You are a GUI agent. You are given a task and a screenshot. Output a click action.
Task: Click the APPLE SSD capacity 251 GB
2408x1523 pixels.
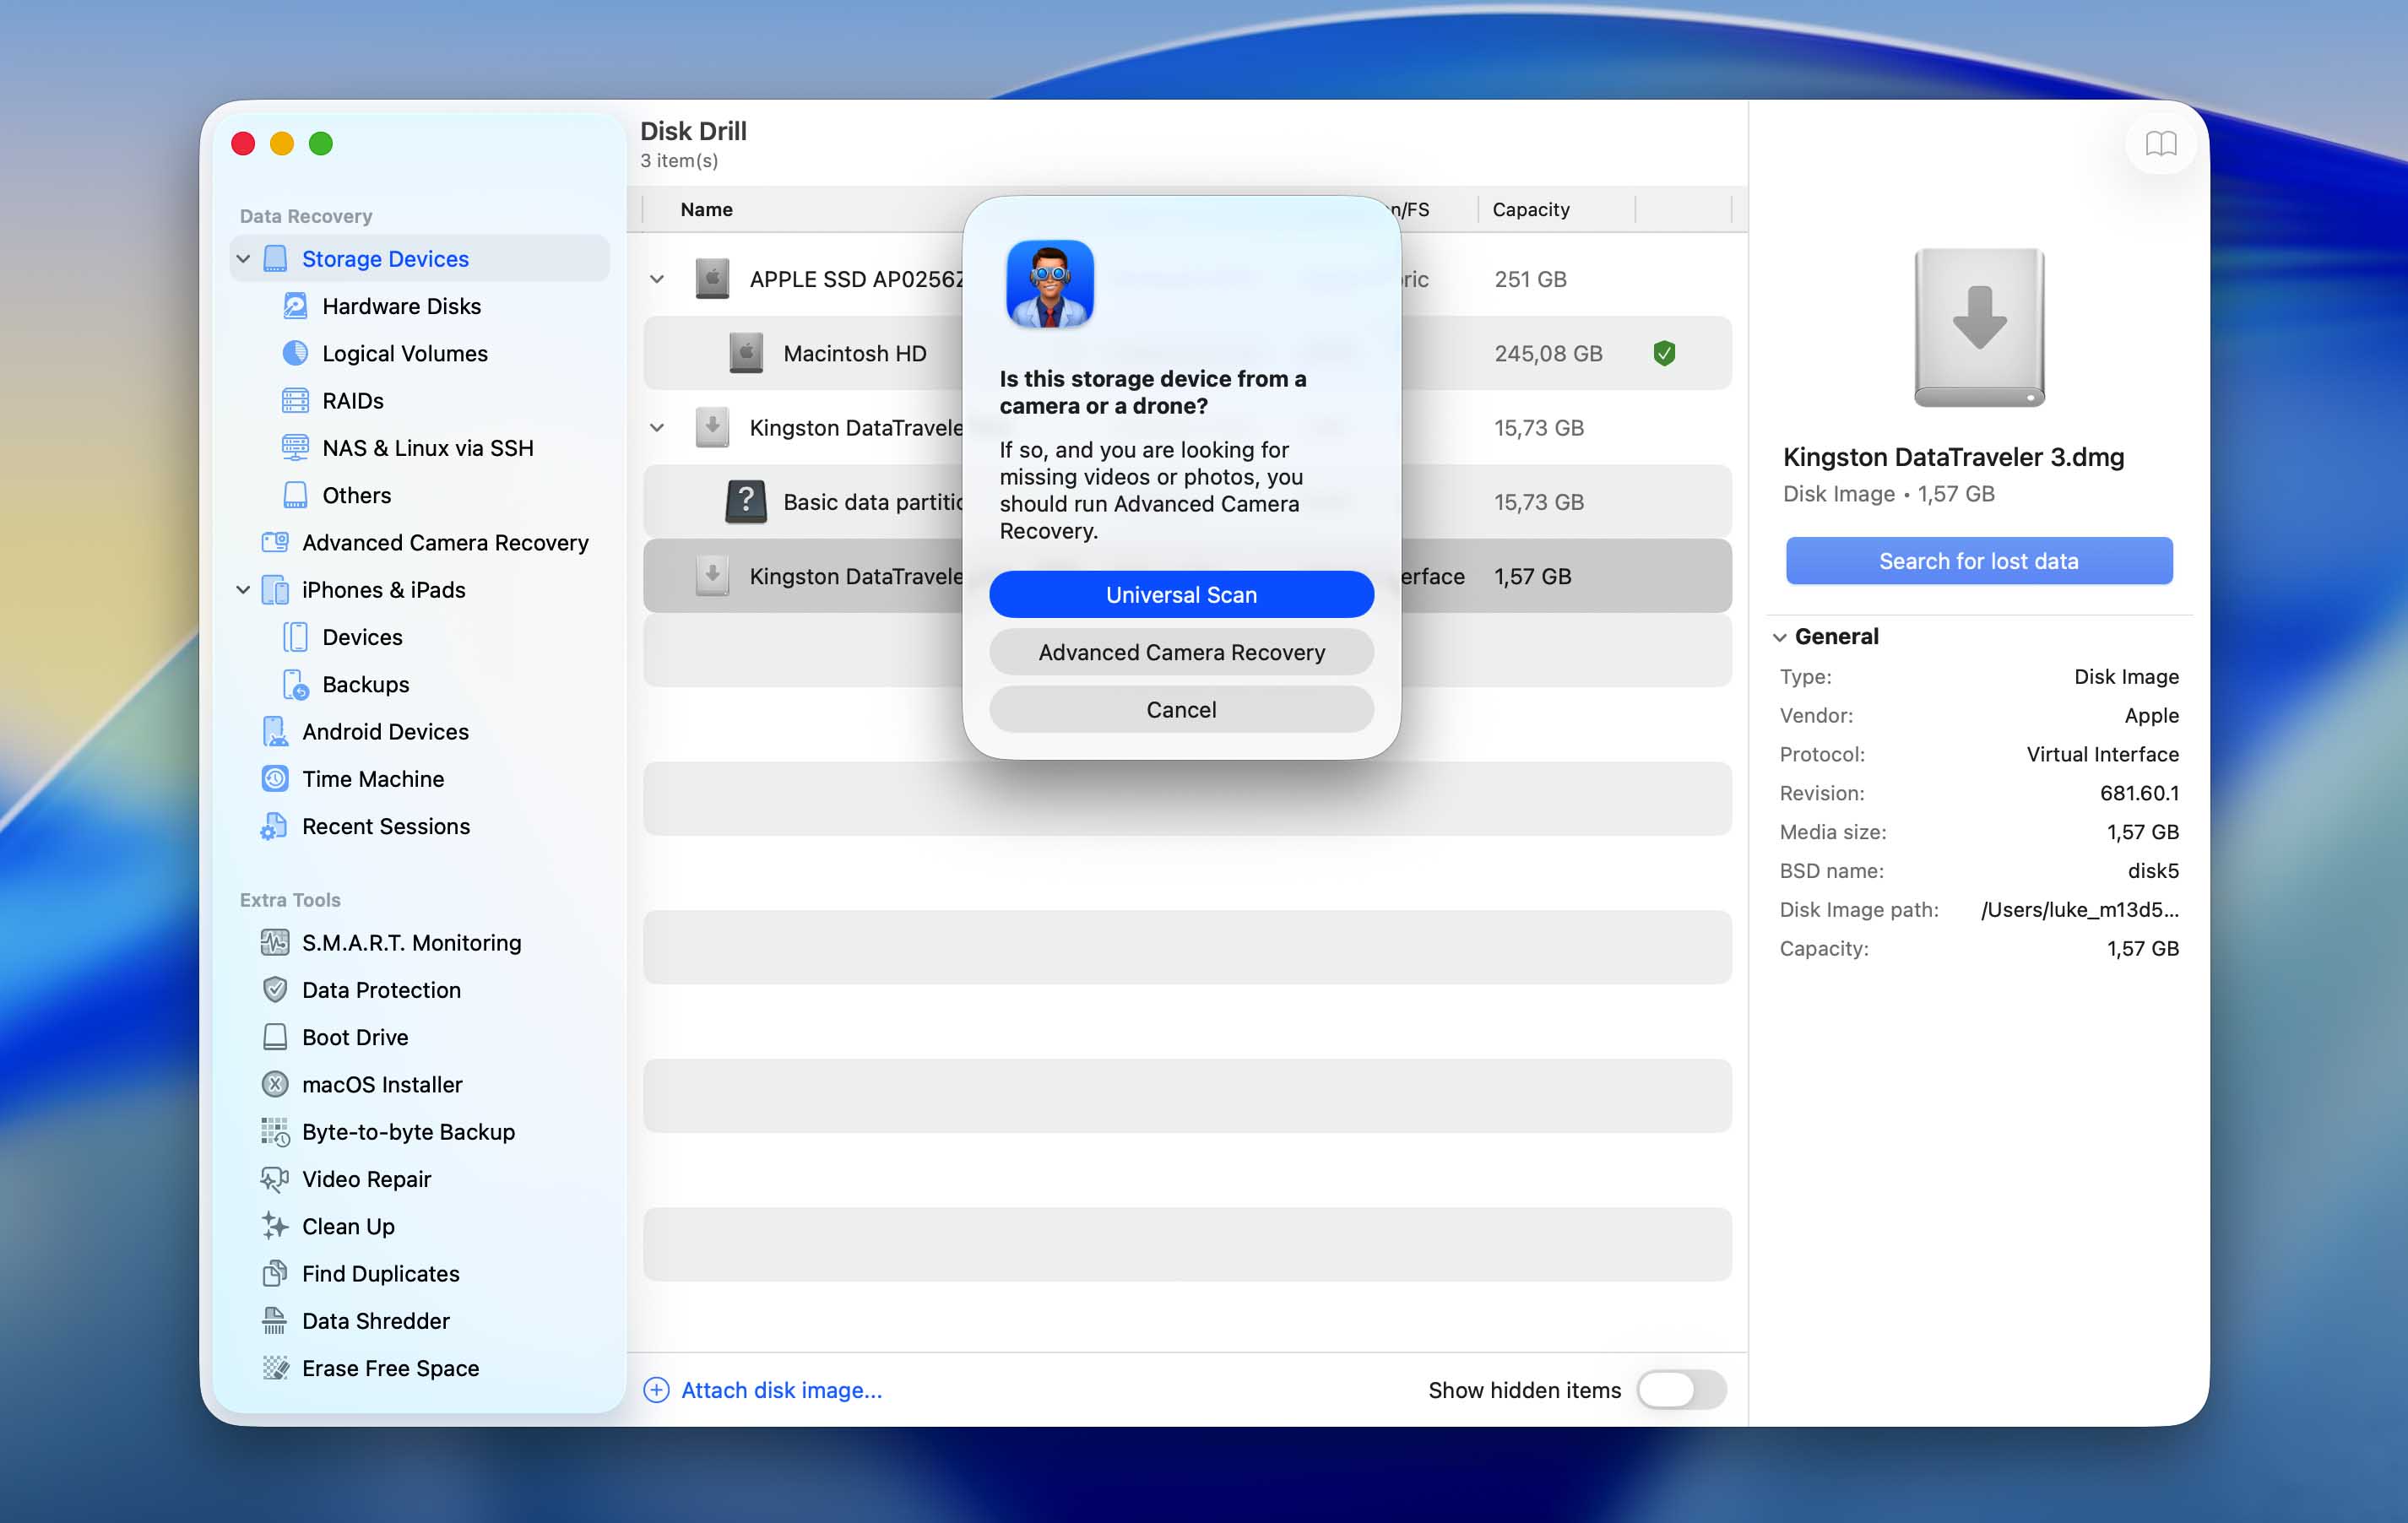point(1530,279)
